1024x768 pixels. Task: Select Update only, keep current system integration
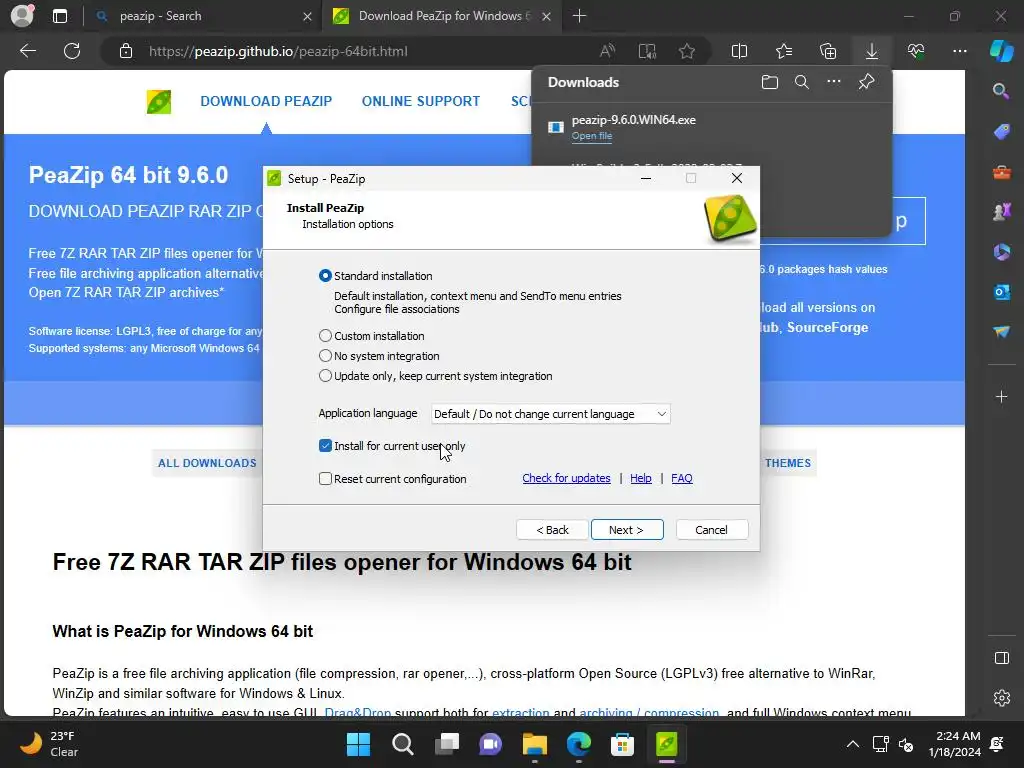coord(325,376)
